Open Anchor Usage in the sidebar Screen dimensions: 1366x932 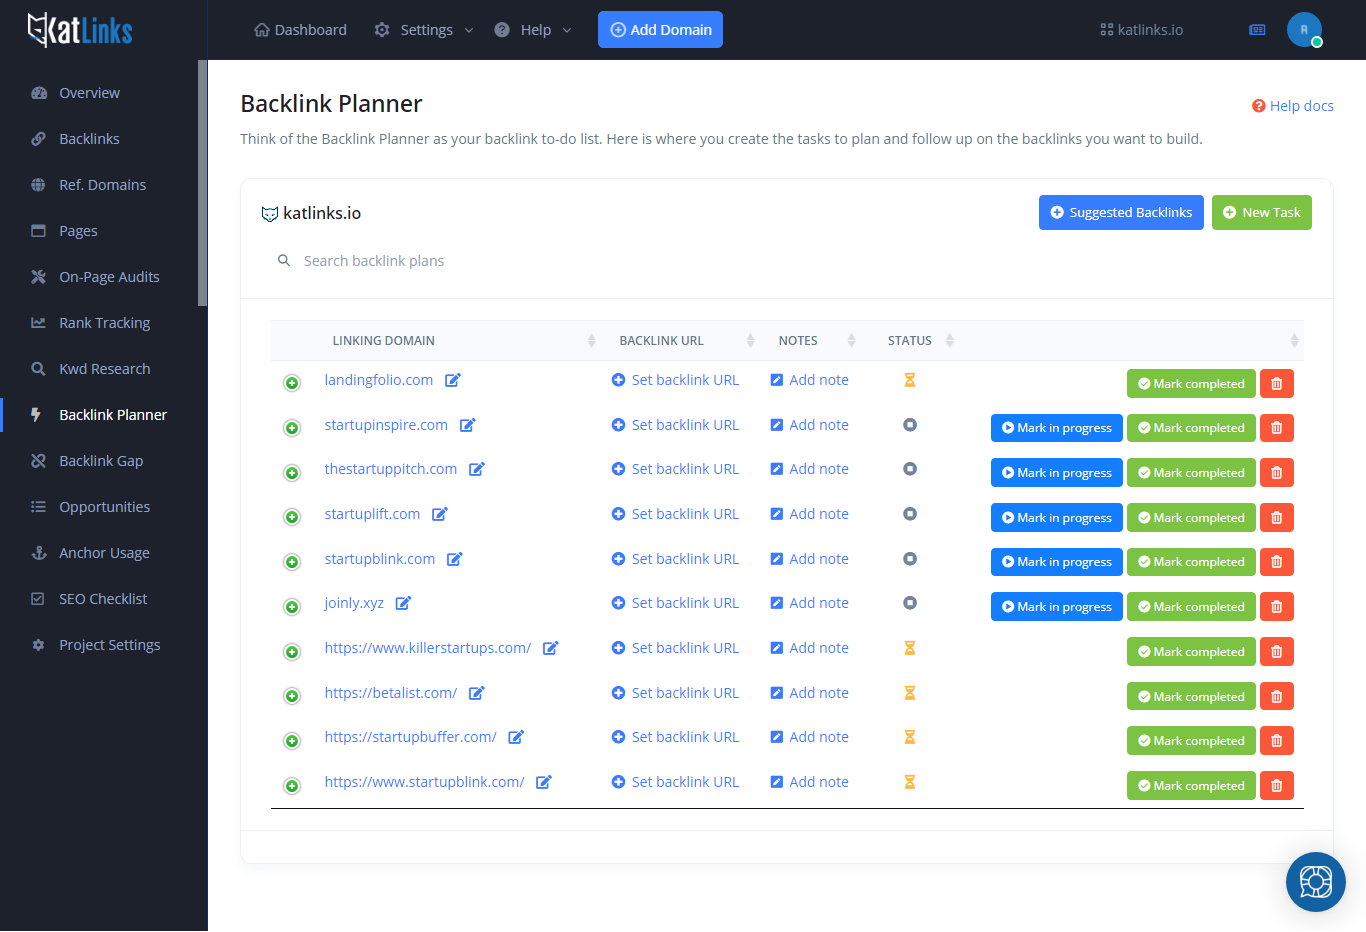coord(104,553)
